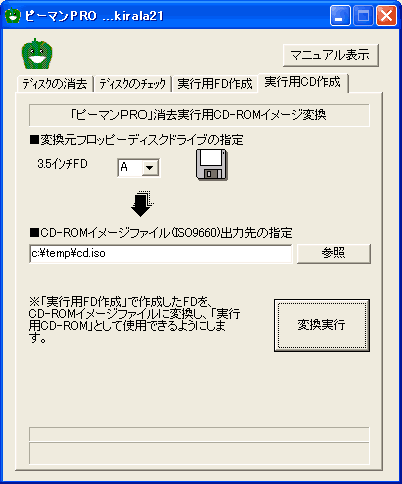Go to 実行用FD作成 tab
The height and width of the screenshot is (484, 402).
[x=215, y=83]
